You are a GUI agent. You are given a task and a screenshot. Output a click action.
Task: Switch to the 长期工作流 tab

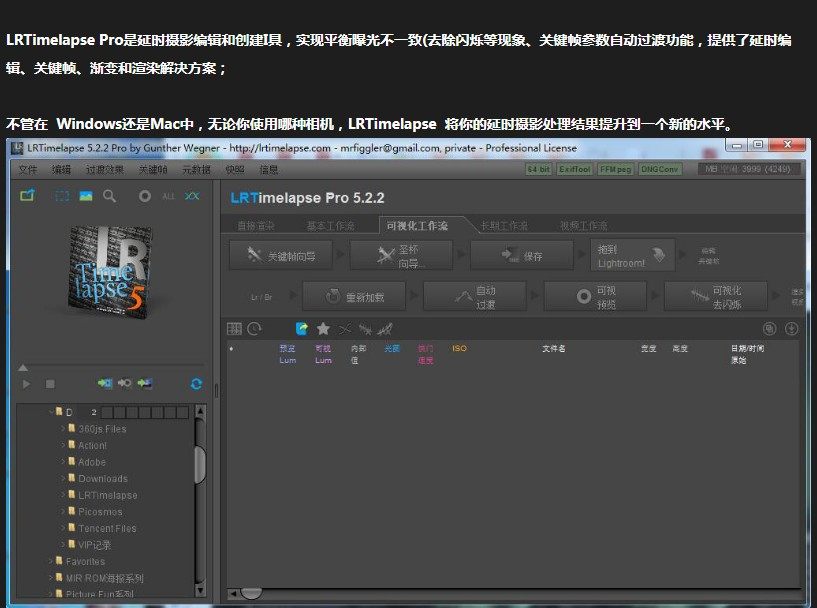(504, 226)
